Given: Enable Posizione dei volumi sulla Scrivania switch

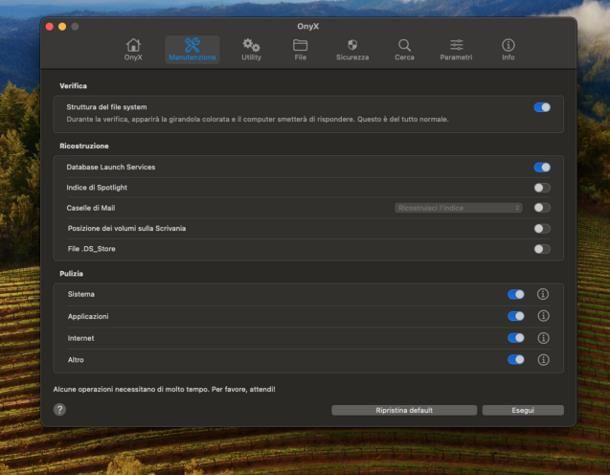Looking at the screenshot, I should 542,228.
